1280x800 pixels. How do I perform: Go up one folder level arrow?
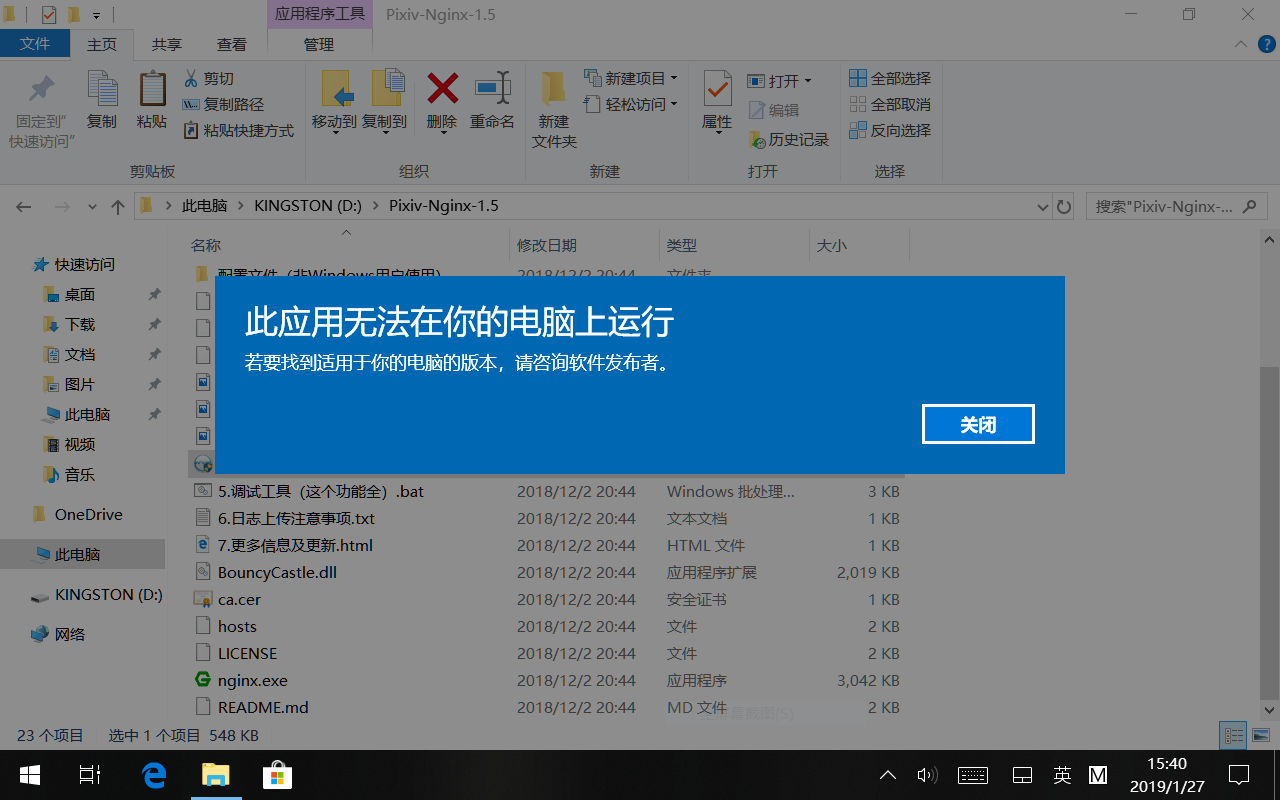pos(118,207)
